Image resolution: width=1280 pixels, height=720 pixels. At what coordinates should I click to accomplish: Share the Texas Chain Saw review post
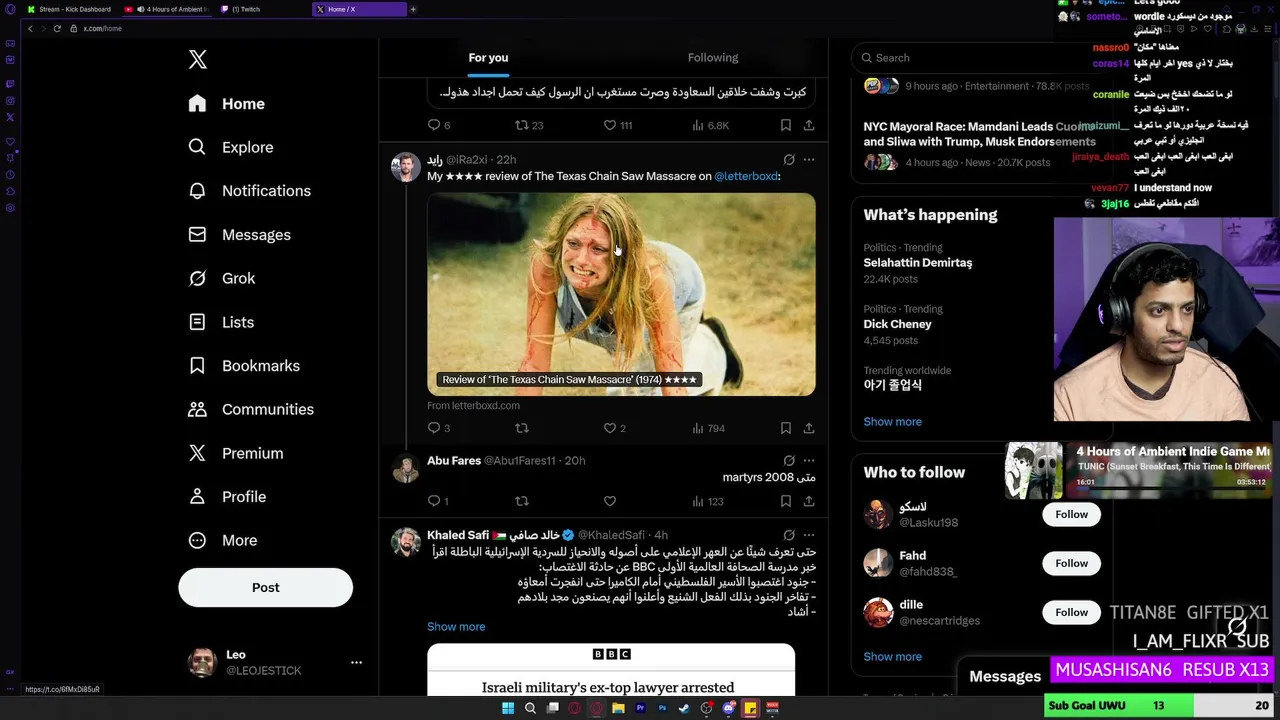809,428
